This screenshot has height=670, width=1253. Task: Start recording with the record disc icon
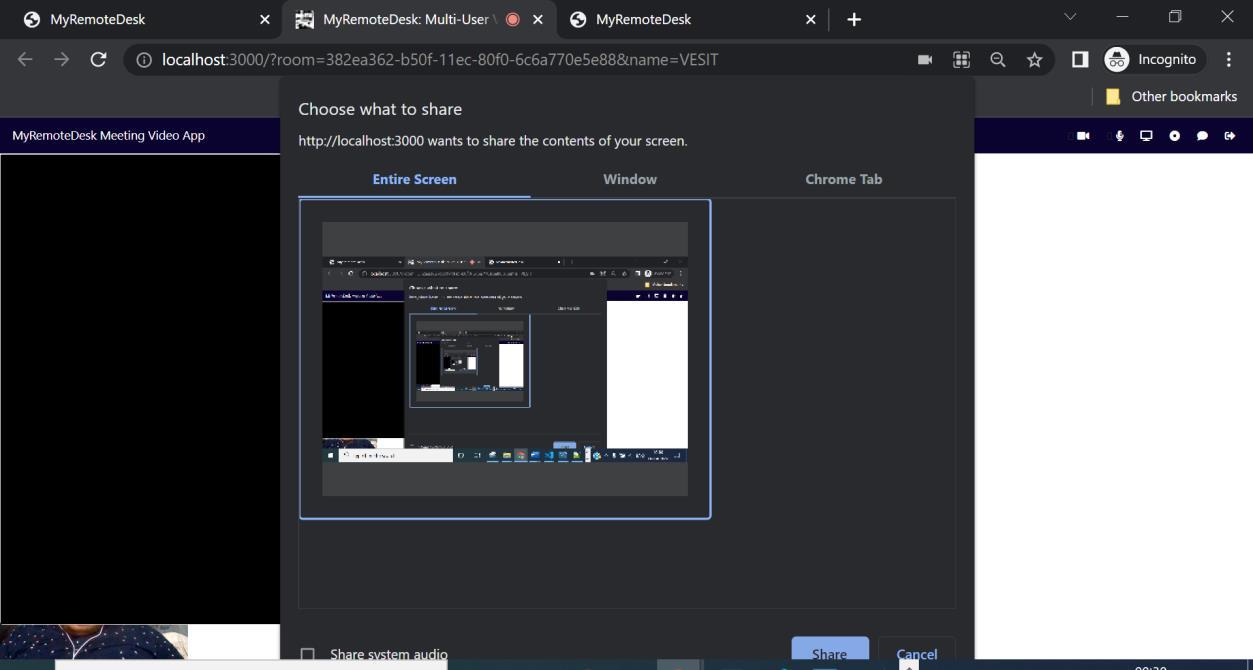coord(1175,136)
